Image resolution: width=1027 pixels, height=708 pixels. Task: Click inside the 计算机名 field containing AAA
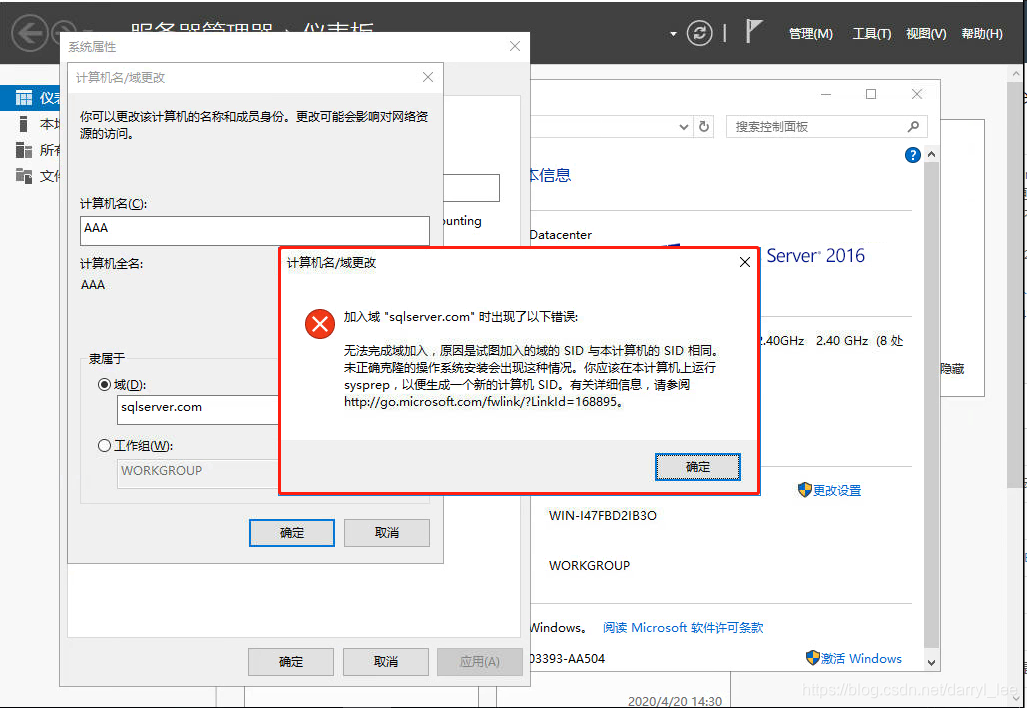click(255, 231)
